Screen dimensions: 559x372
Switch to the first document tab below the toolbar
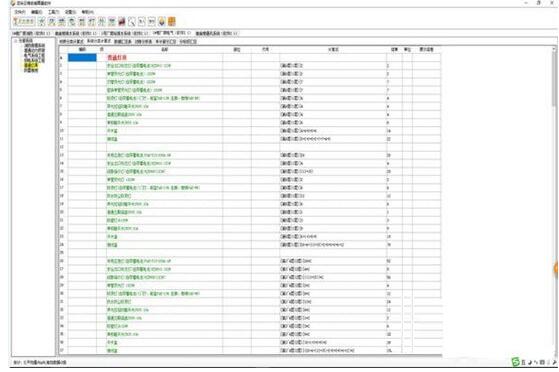click(31, 33)
